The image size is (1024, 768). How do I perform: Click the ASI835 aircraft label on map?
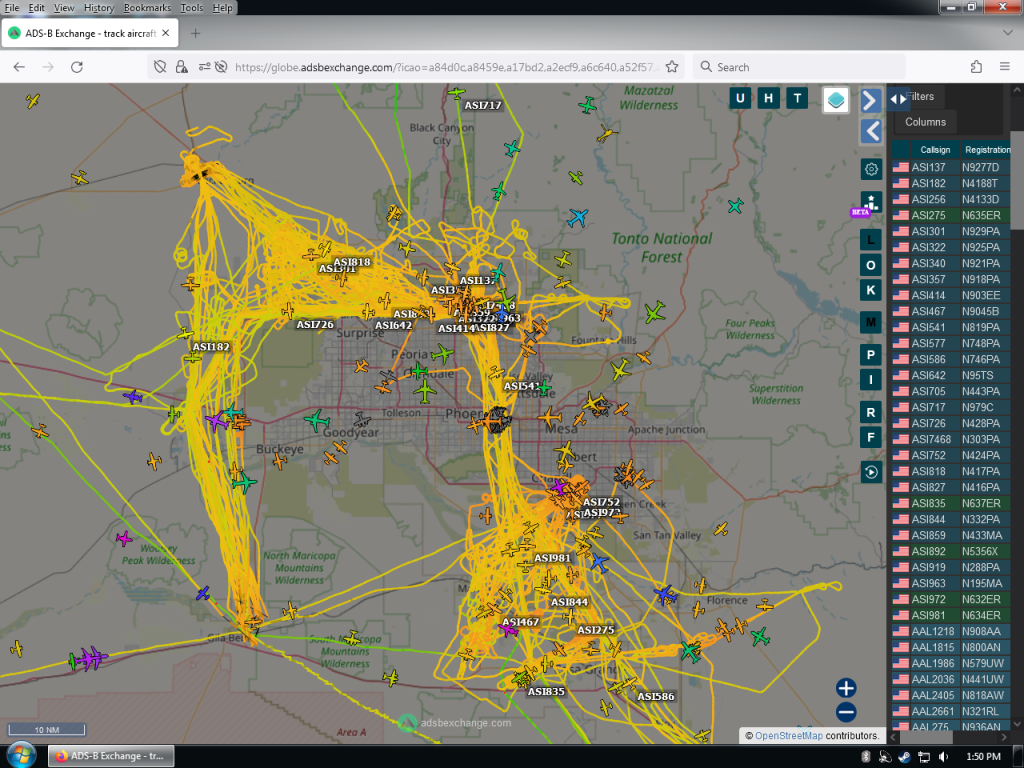546,692
